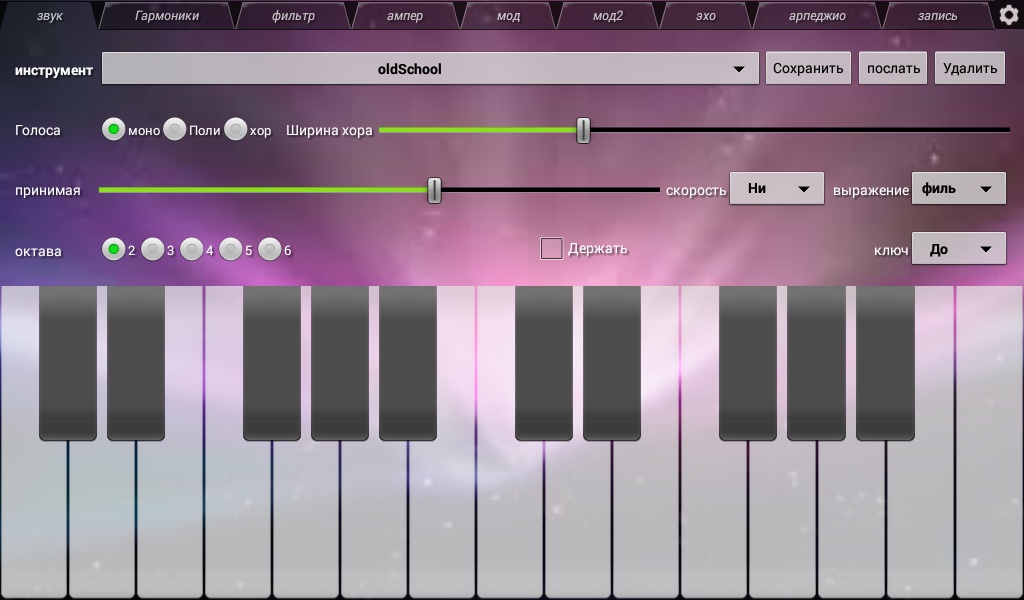Switch to the ампер tab
This screenshot has width=1024, height=600.
coord(405,16)
